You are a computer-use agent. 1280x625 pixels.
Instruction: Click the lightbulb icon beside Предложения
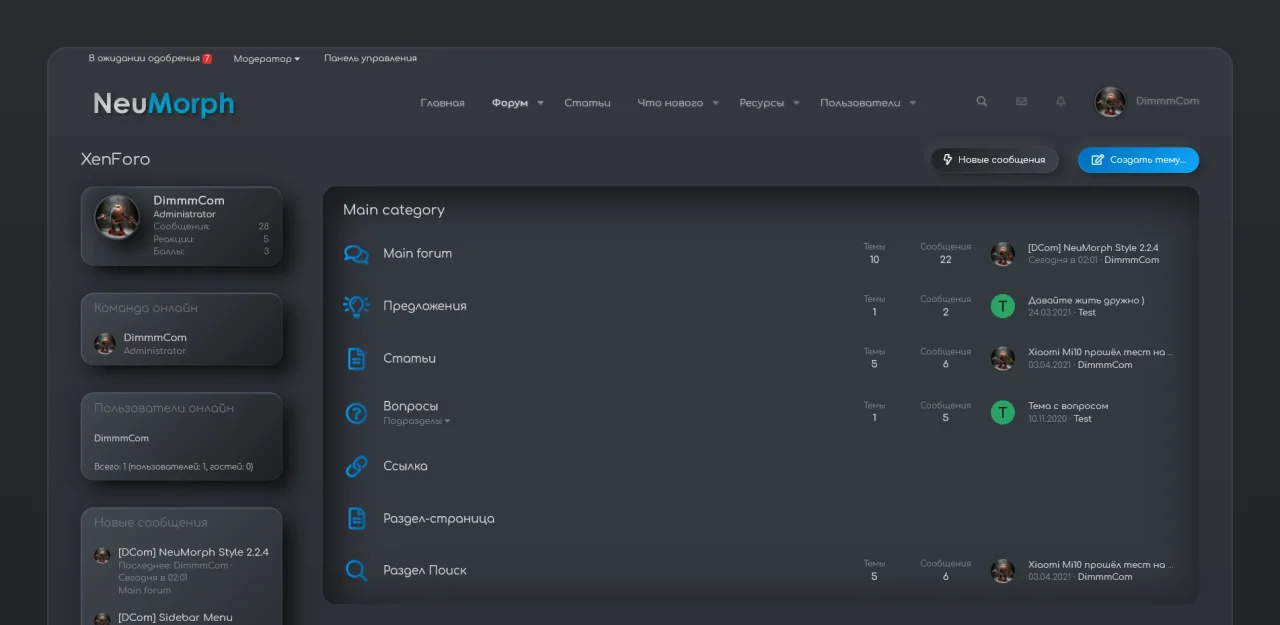[356, 306]
